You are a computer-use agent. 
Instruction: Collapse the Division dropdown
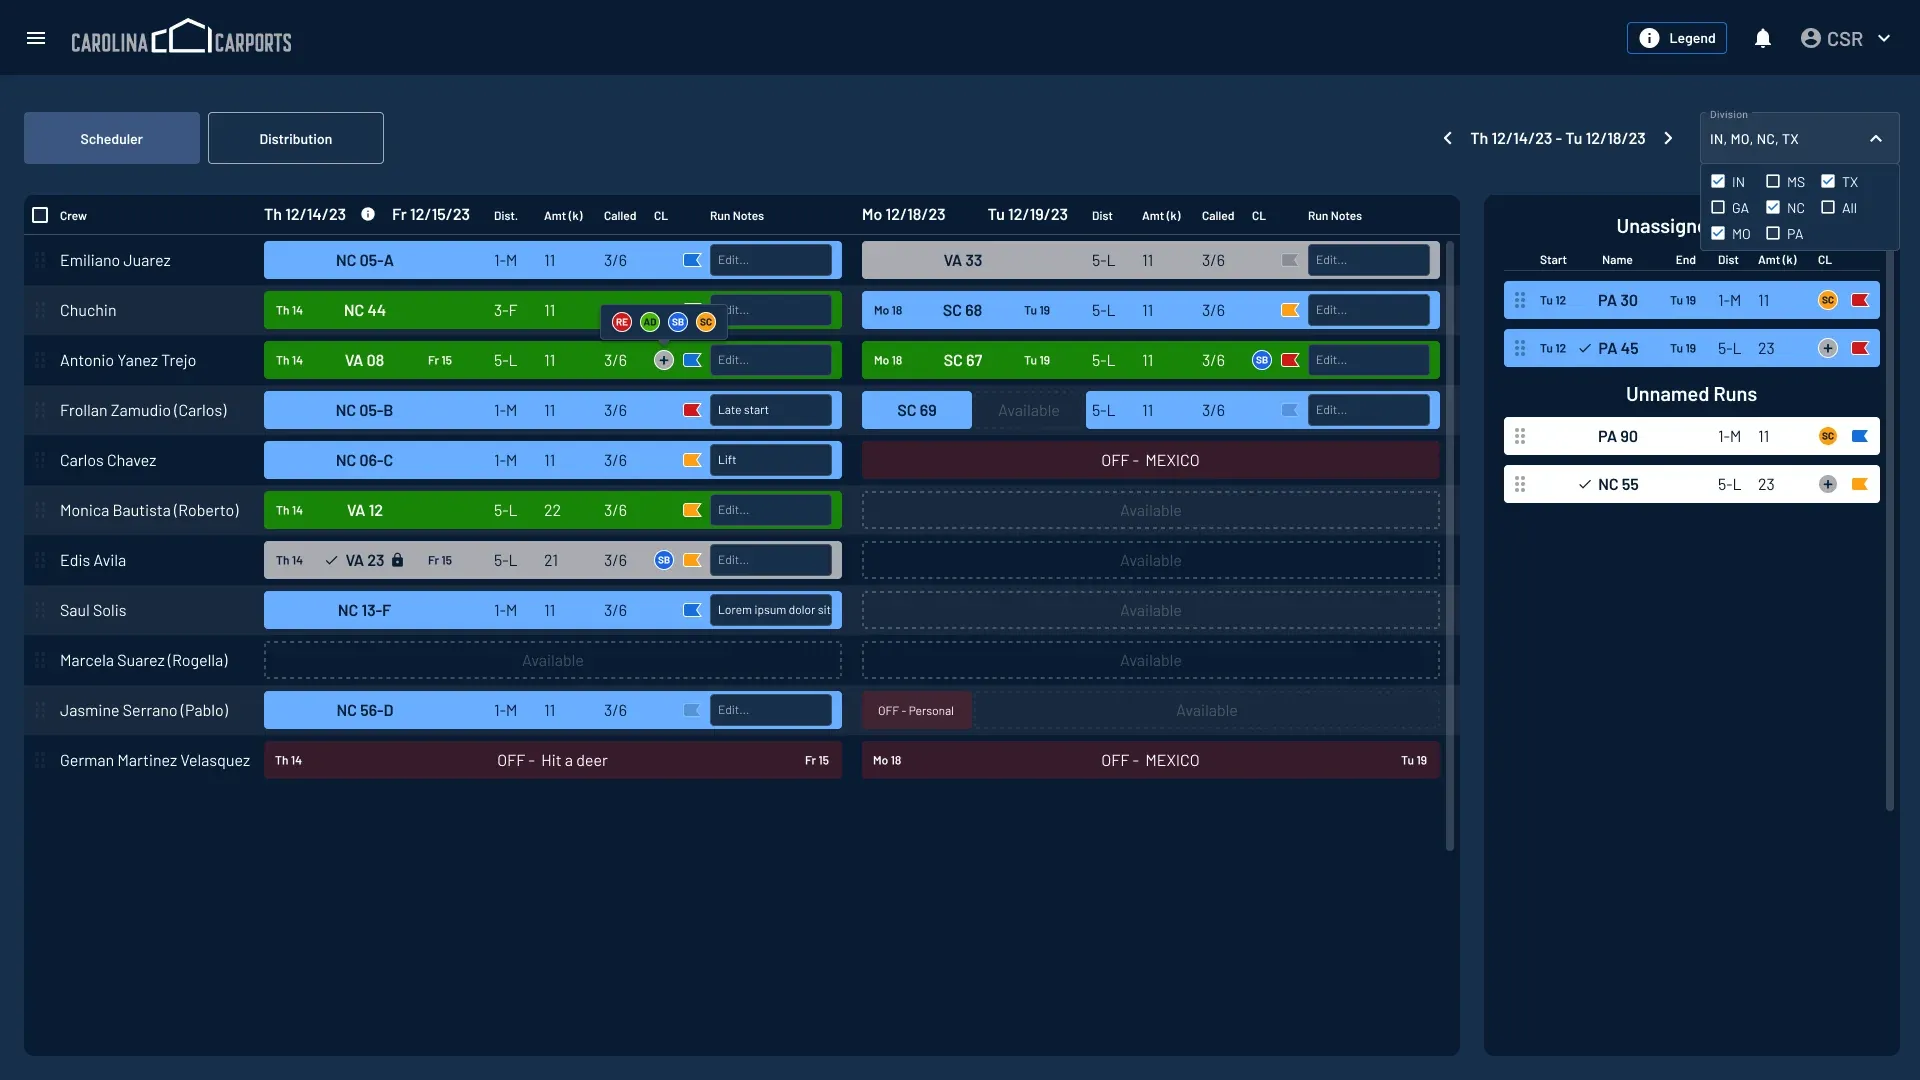click(x=1876, y=139)
